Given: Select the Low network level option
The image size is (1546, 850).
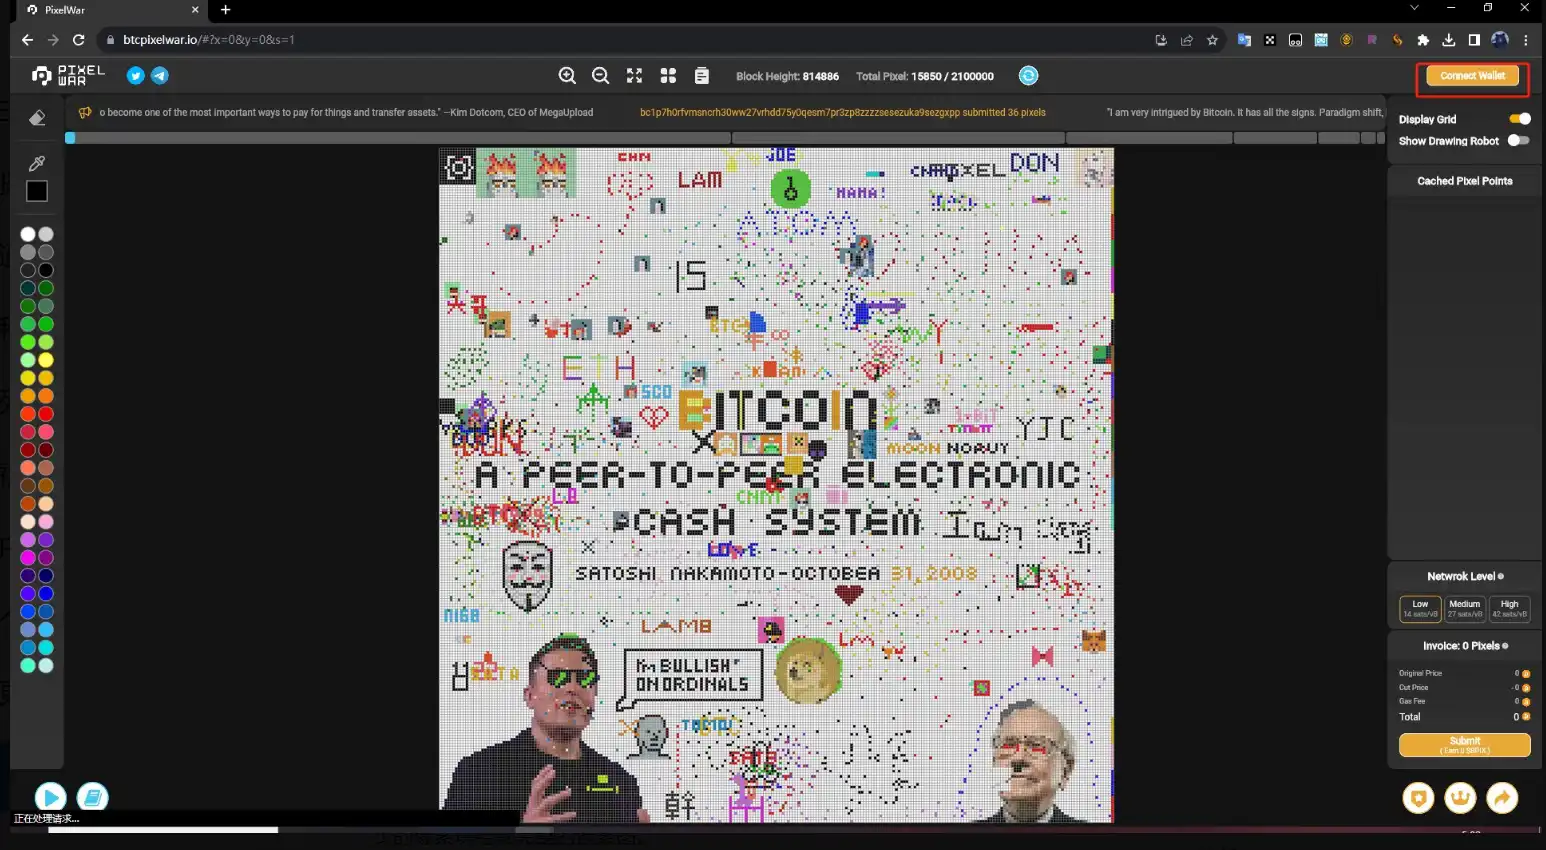Looking at the screenshot, I should tap(1420, 608).
